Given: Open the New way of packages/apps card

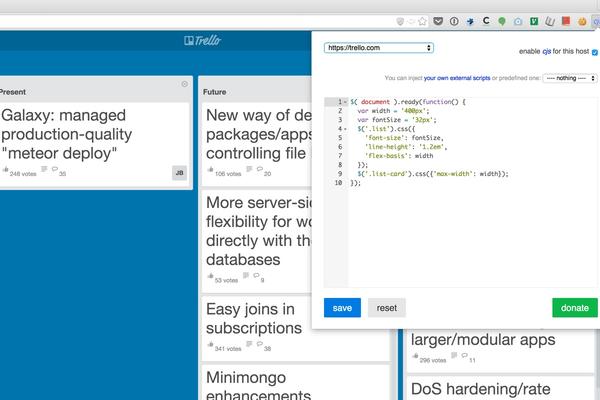Looking at the screenshot, I should coord(256,144).
